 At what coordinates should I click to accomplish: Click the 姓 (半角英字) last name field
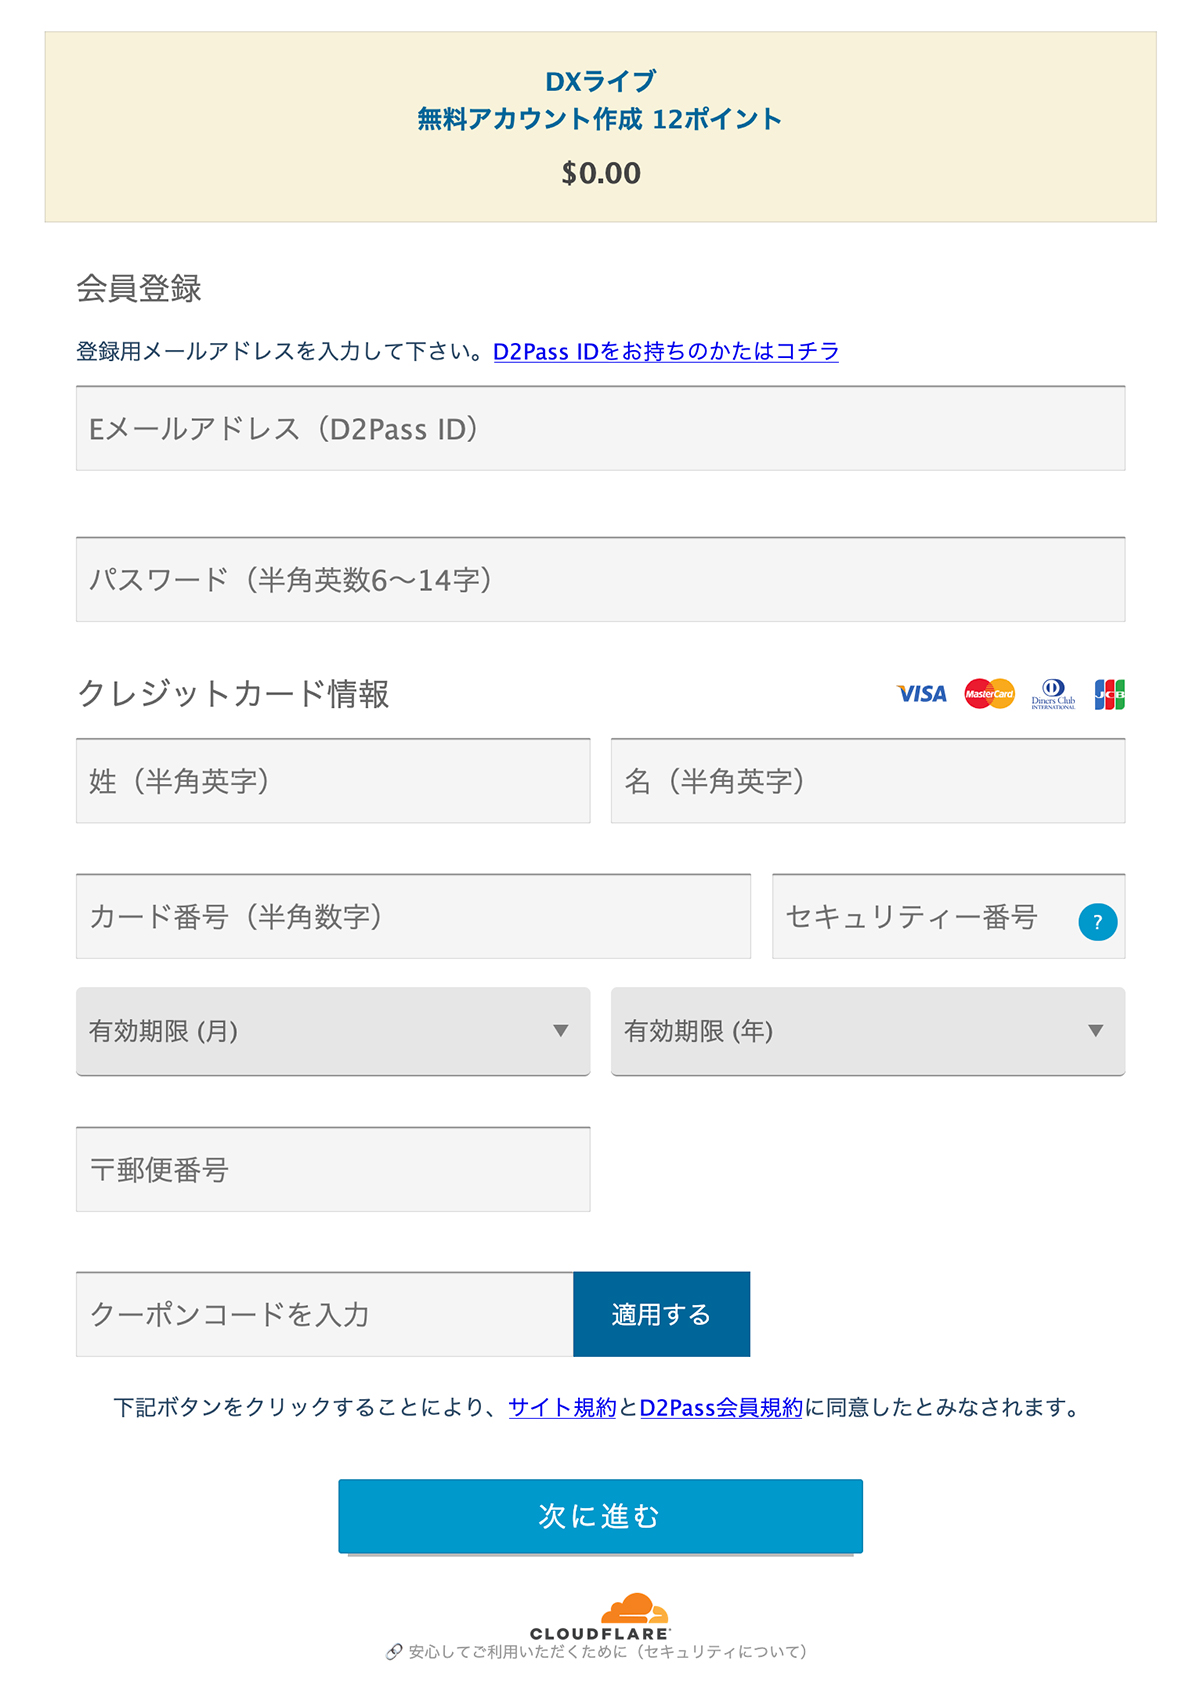[x=333, y=781]
